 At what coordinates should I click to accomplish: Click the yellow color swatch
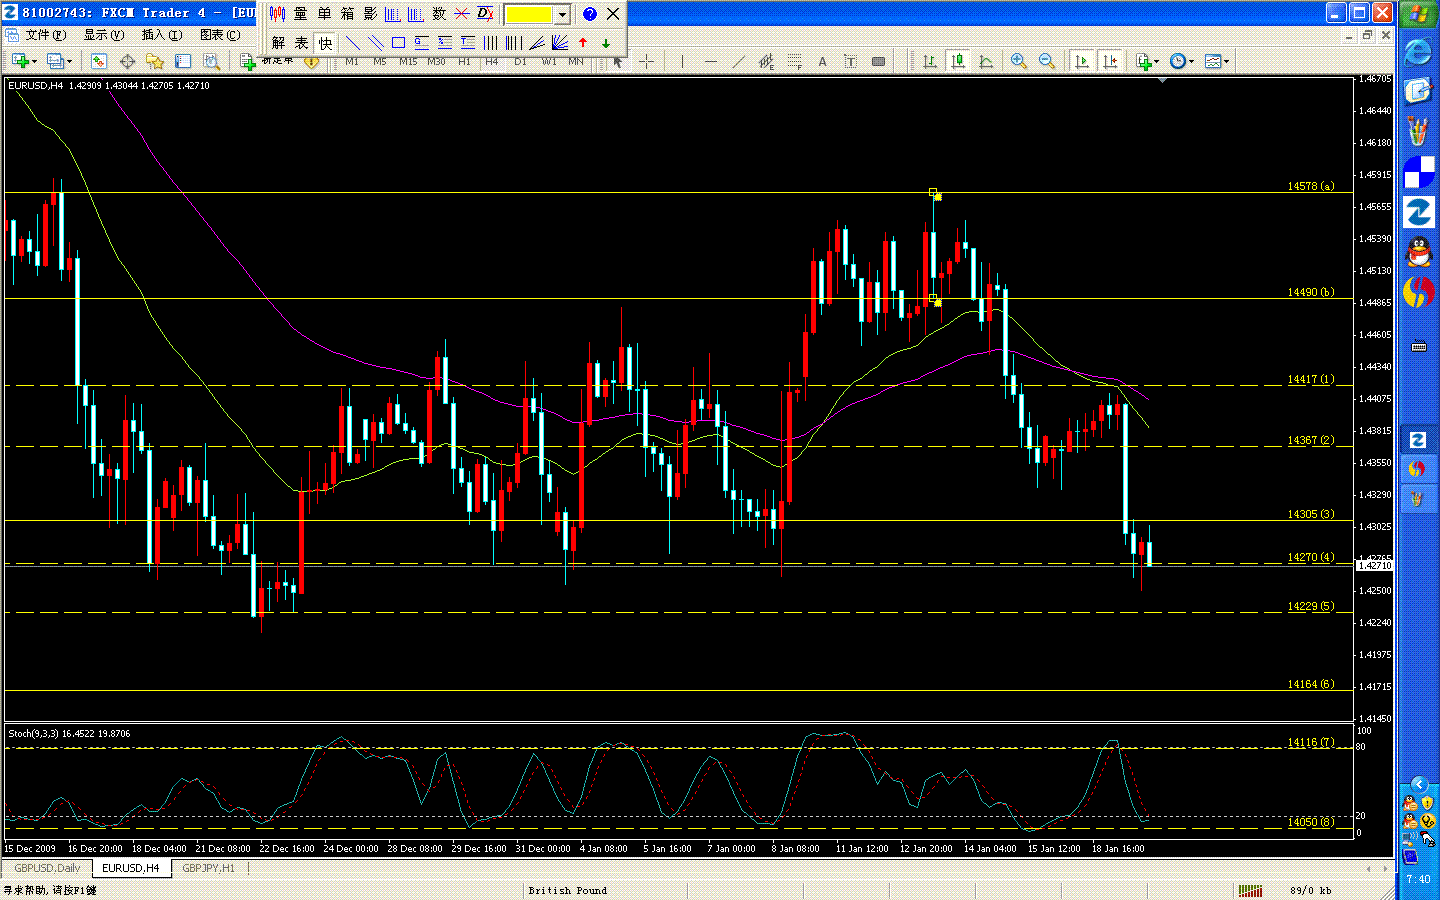click(529, 14)
